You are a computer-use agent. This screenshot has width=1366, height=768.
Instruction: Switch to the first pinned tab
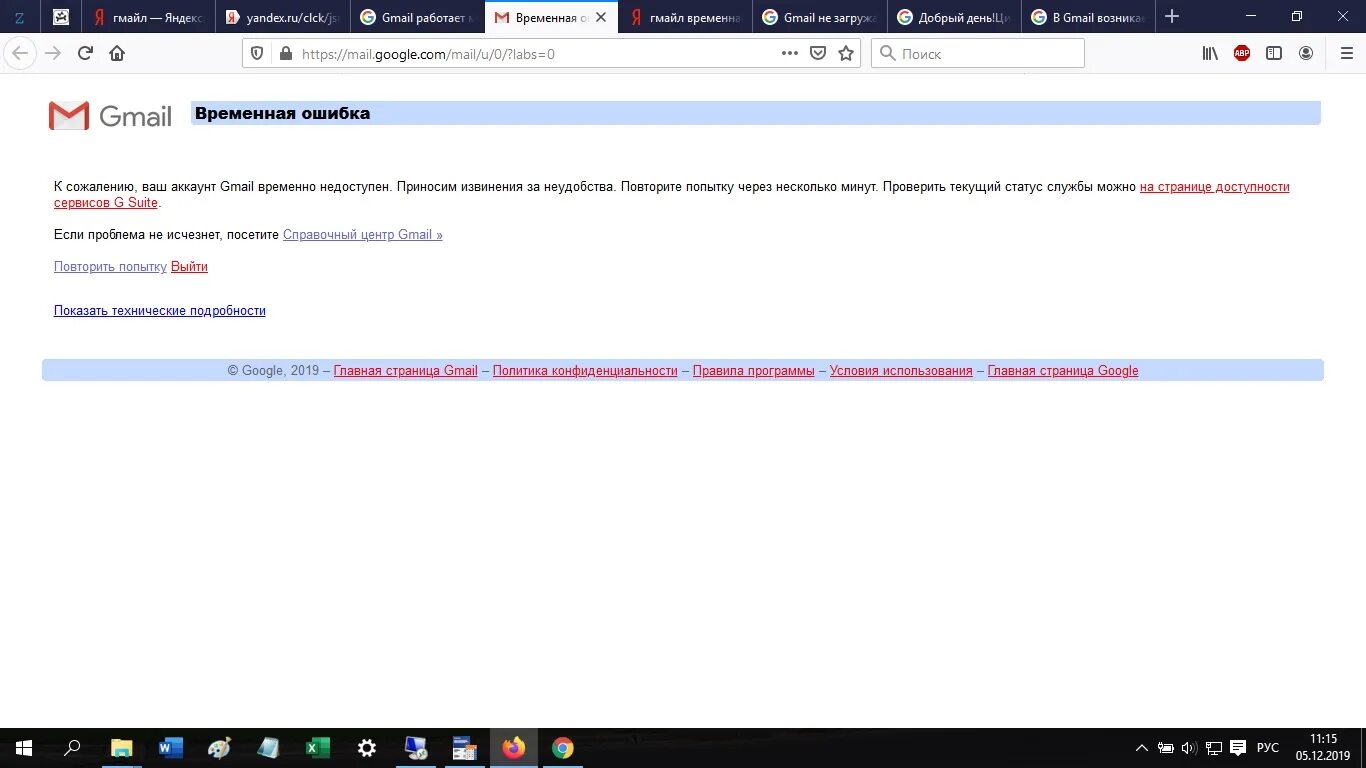(19, 17)
